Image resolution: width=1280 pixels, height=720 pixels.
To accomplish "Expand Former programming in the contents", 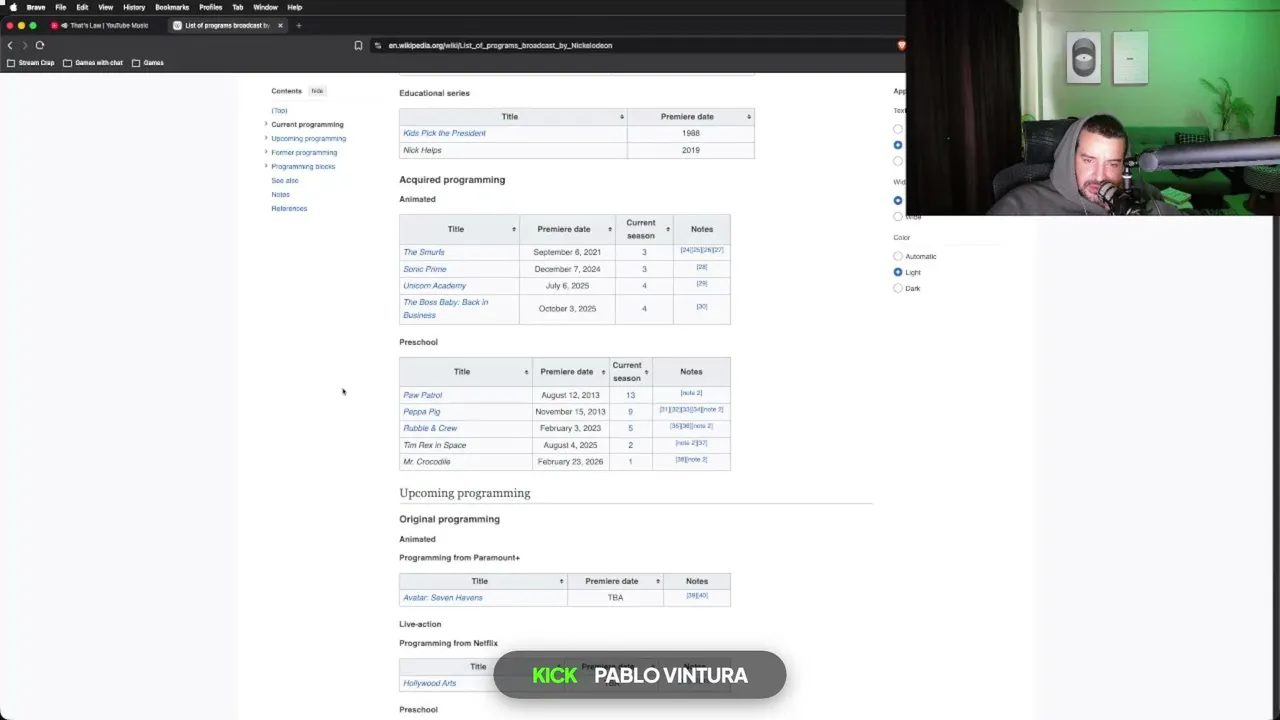I will pos(266,152).
